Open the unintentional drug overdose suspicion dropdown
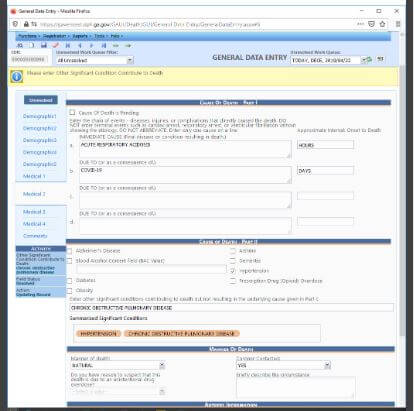This screenshot has height=411, width=414. [162, 392]
